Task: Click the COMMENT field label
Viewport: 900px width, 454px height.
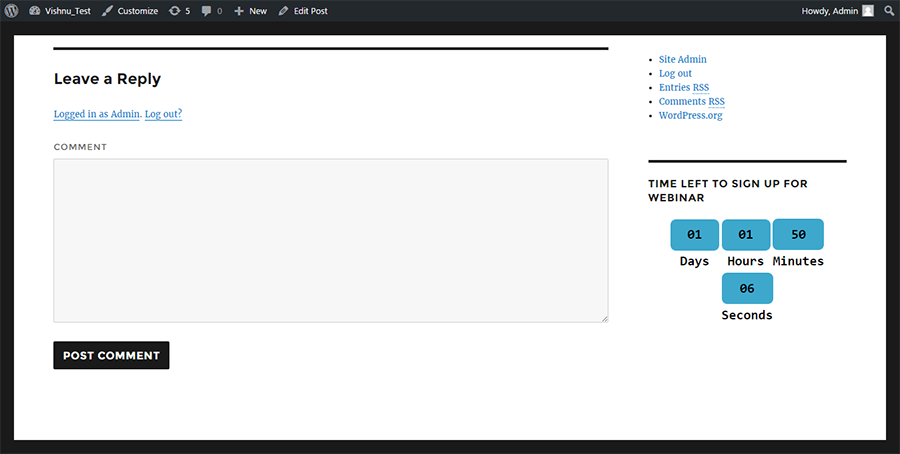Action: [80, 147]
